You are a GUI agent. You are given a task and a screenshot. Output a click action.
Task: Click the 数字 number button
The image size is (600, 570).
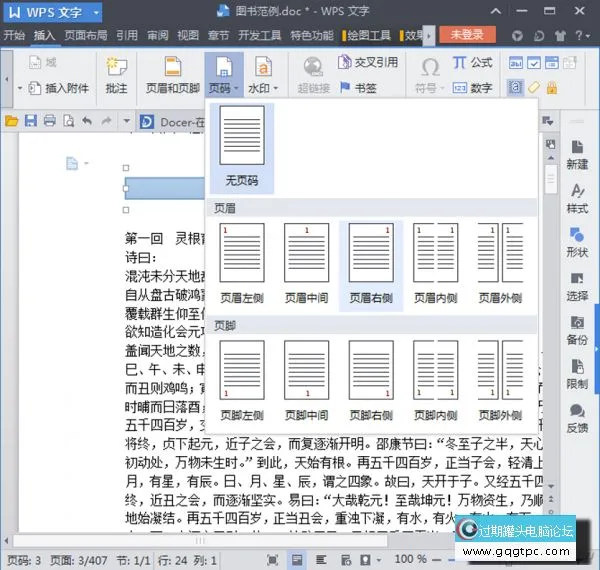point(473,88)
